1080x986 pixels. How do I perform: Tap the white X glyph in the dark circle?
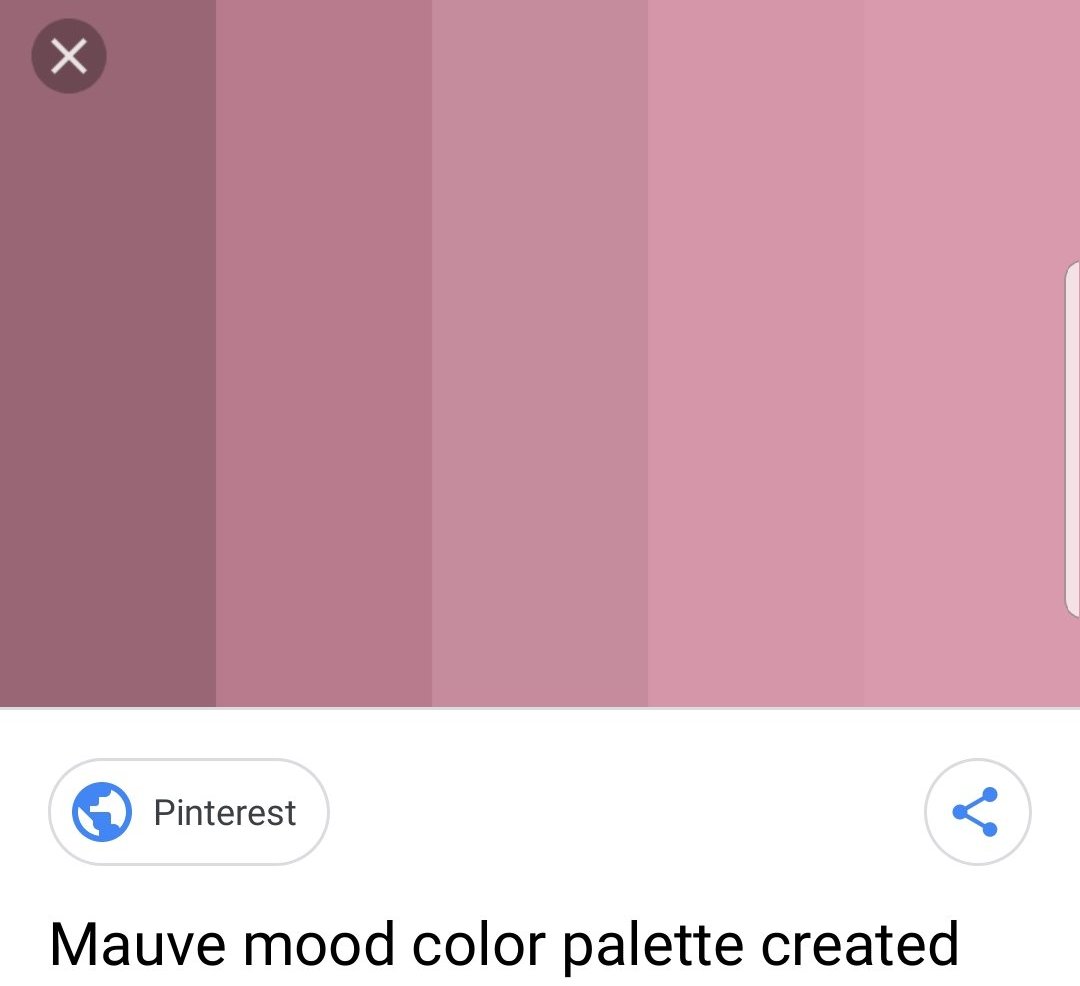69,56
